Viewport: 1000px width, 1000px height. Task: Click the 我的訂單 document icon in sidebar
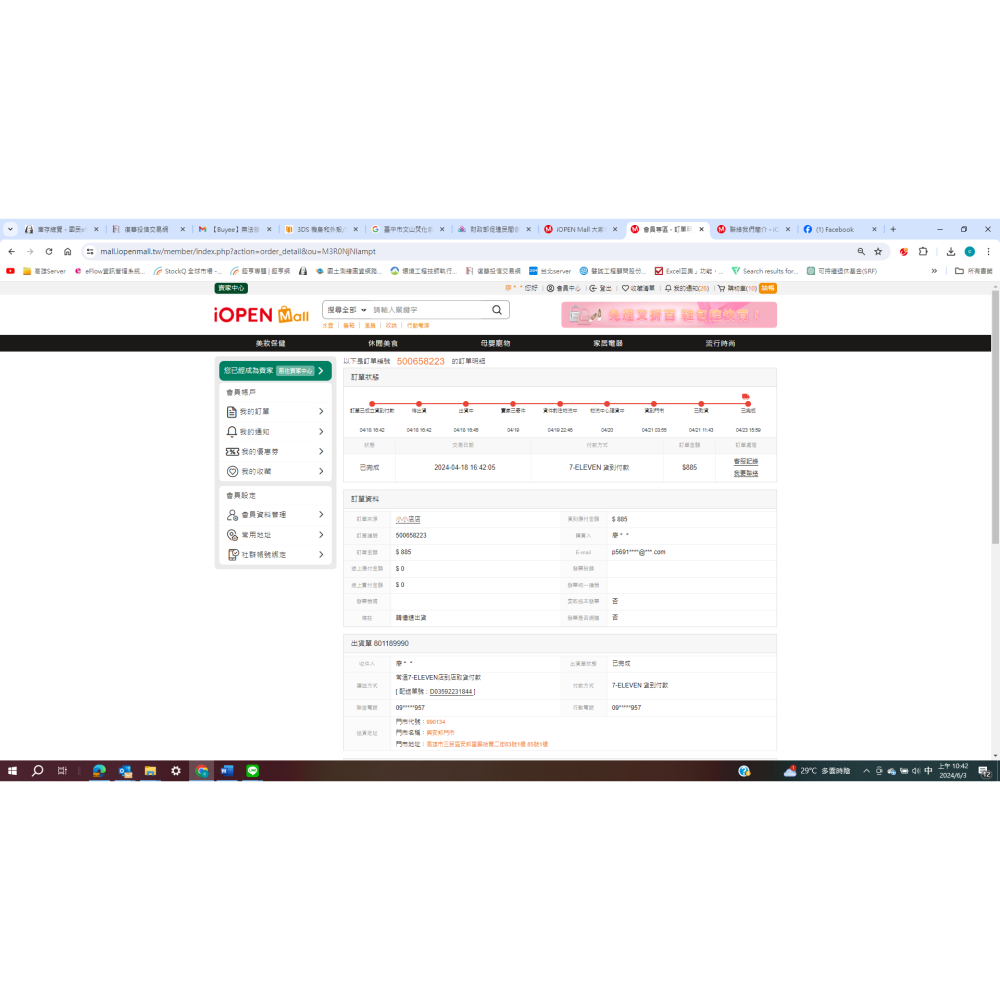pos(232,412)
